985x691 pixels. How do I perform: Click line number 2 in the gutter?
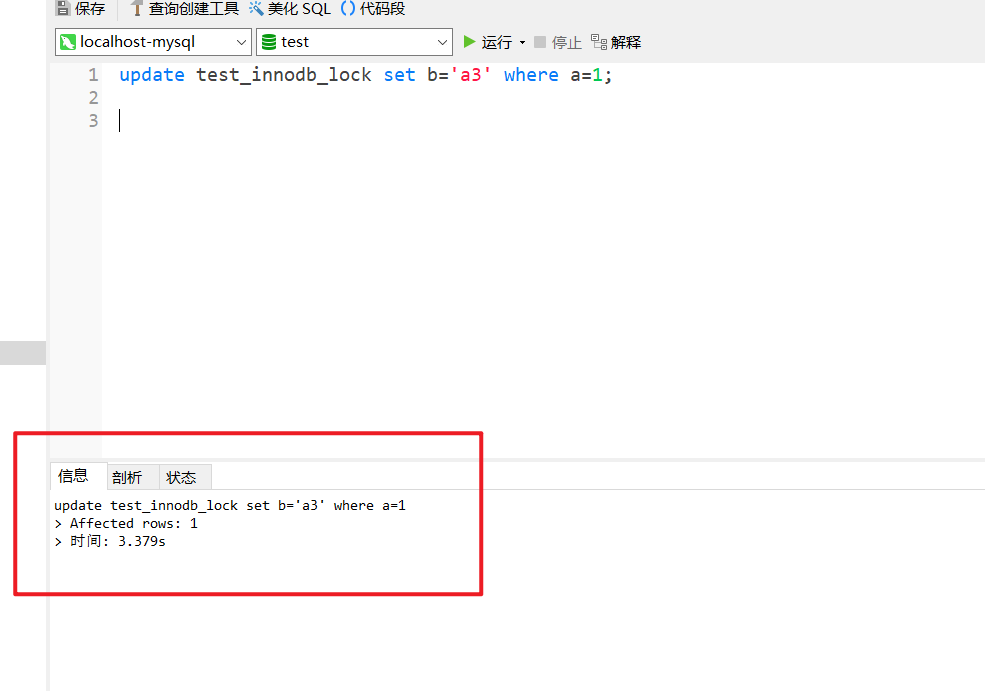coord(94,98)
